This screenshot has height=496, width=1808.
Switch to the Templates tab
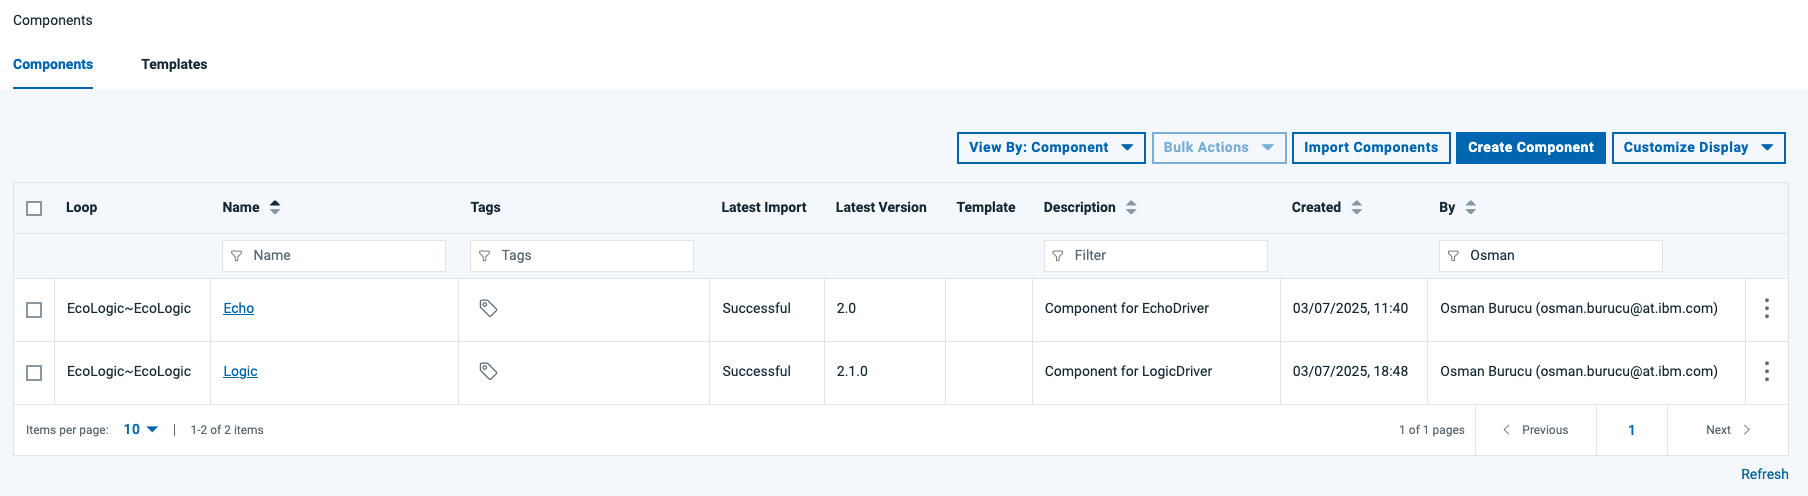coord(174,64)
